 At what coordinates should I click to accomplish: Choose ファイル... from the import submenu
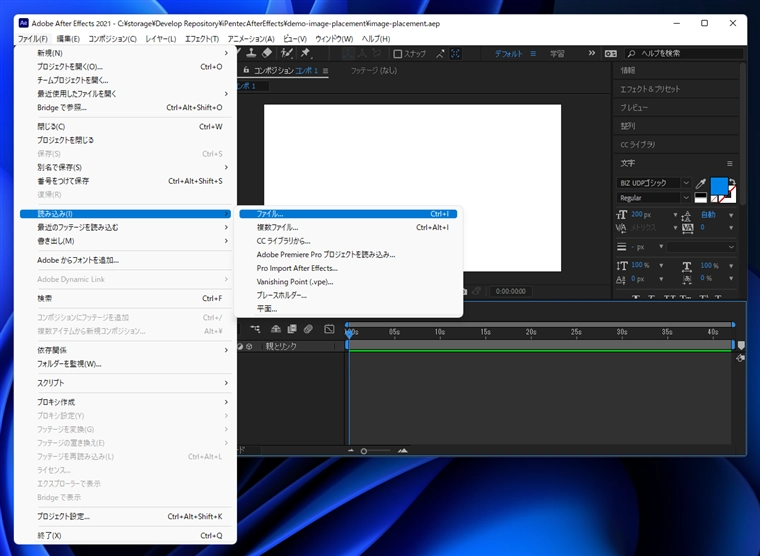348,214
